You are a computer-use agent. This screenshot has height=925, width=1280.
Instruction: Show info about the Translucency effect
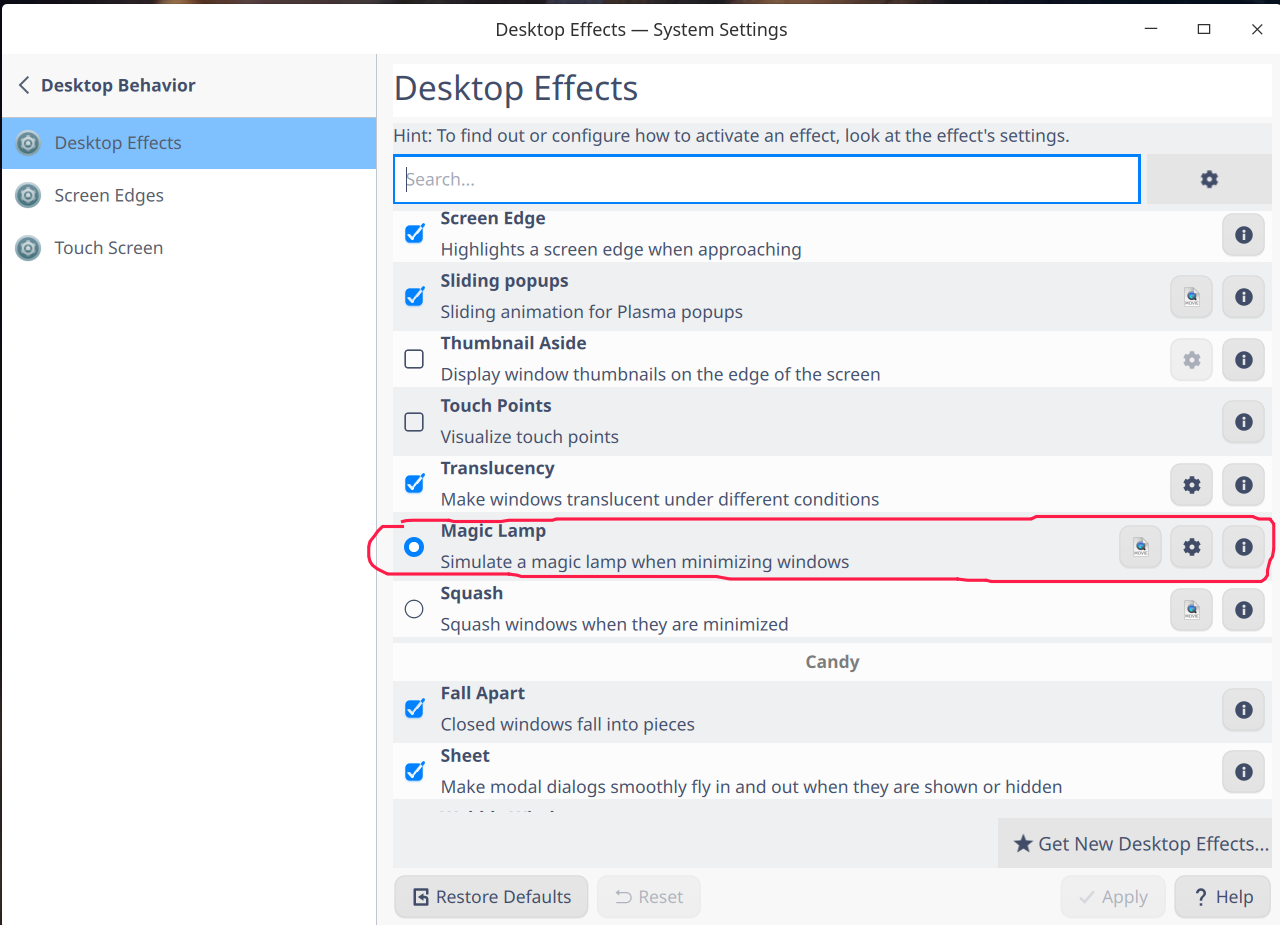coord(1243,485)
